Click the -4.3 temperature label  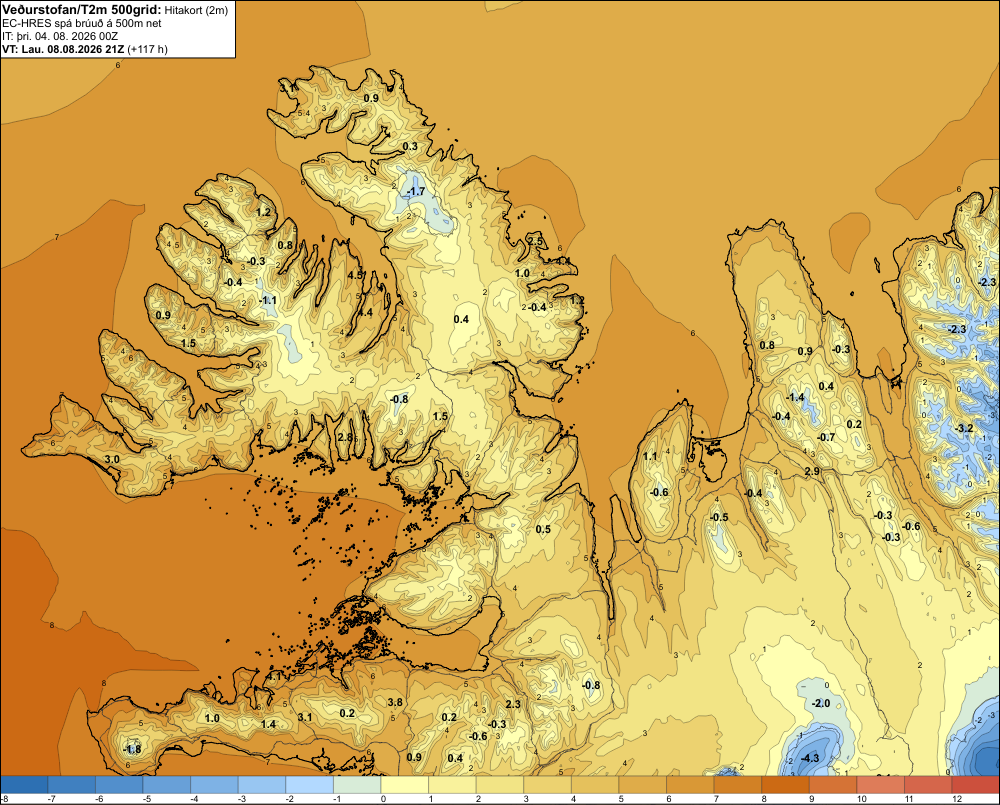click(x=809, y=758)
